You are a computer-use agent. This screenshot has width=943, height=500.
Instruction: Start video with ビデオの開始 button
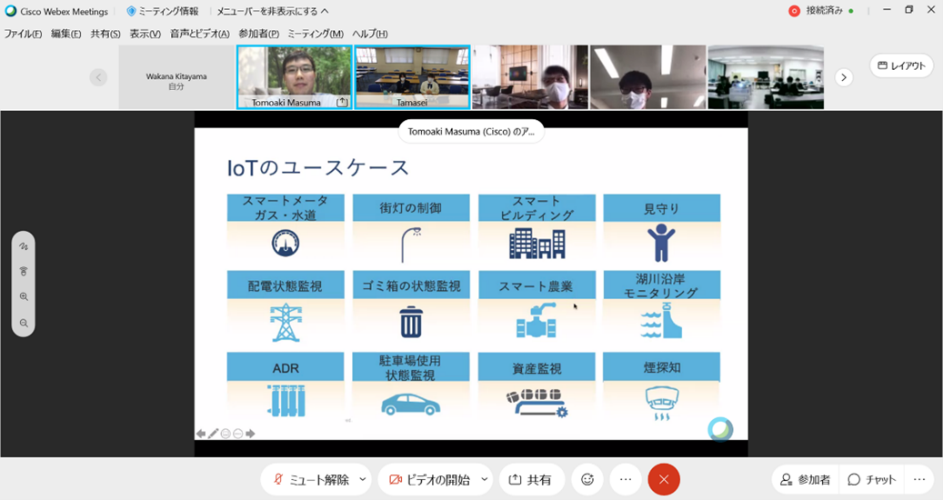tap(427, 480)
